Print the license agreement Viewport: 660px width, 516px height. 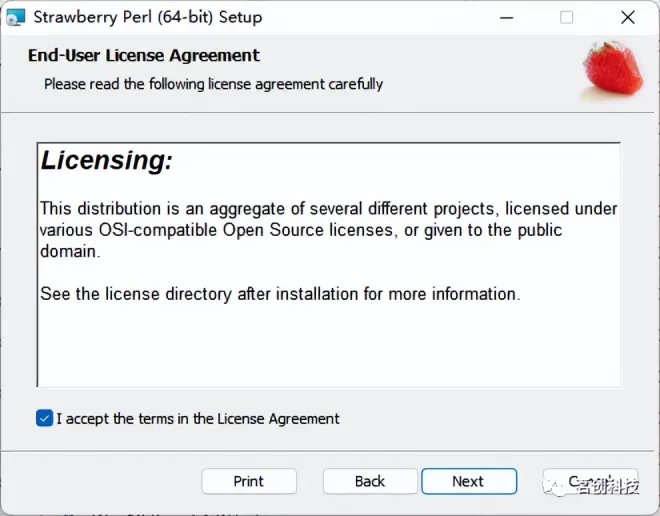[x=249, y=481]
